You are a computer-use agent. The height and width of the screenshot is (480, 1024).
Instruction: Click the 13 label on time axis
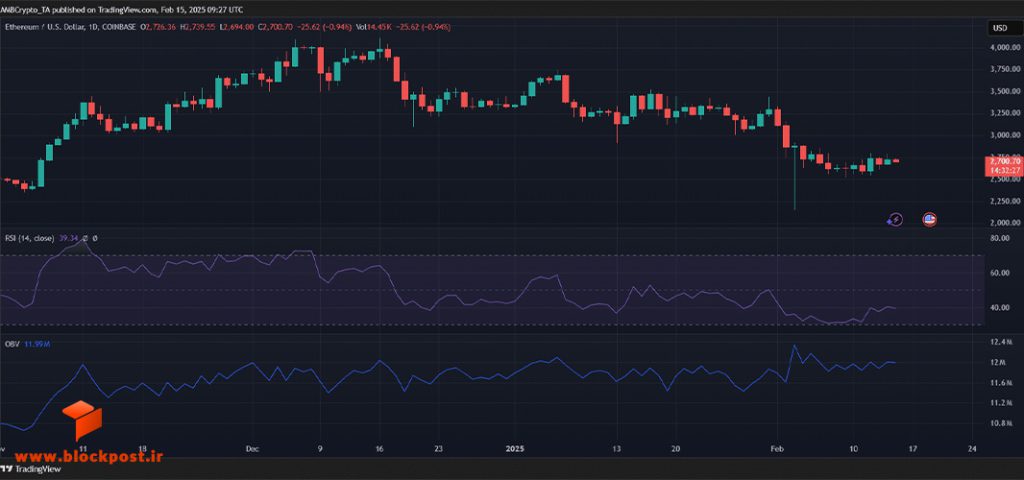coord(616,449)
